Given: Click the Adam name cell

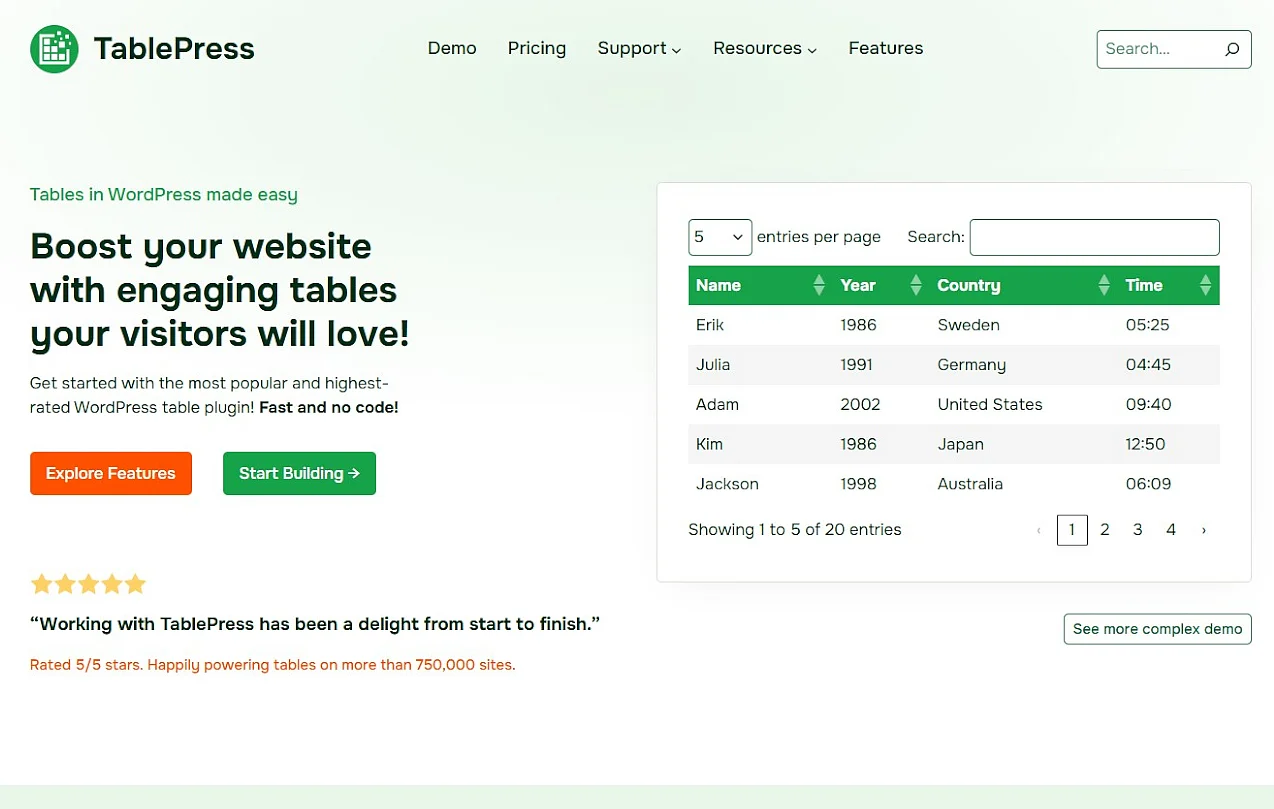Looking at the screenshot, I should click(761, 405).
